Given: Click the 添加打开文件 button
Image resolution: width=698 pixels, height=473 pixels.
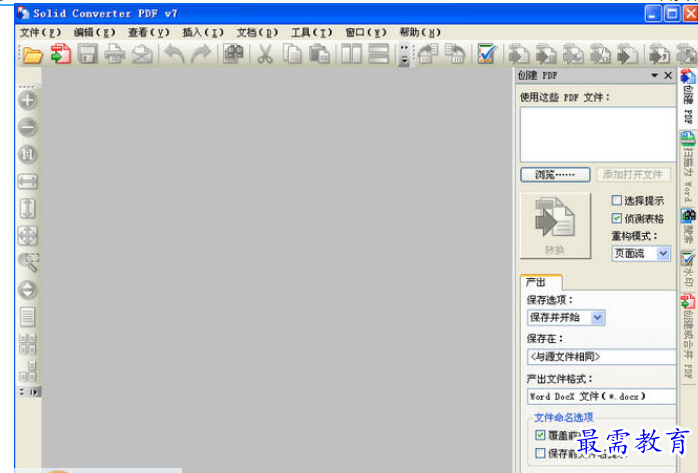Looking at the screenshot, I should [633, 174].
